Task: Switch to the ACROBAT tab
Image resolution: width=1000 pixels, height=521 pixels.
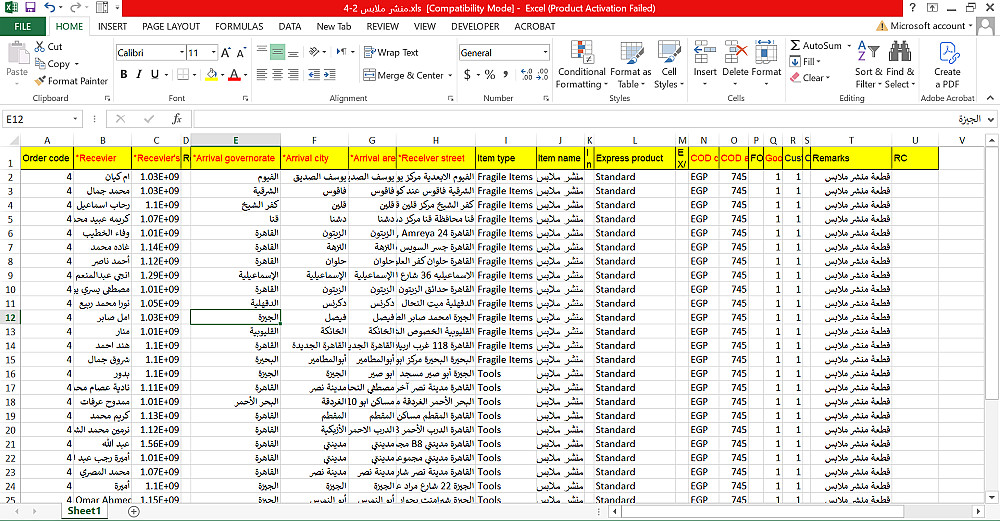Action: tap(534, 27)
